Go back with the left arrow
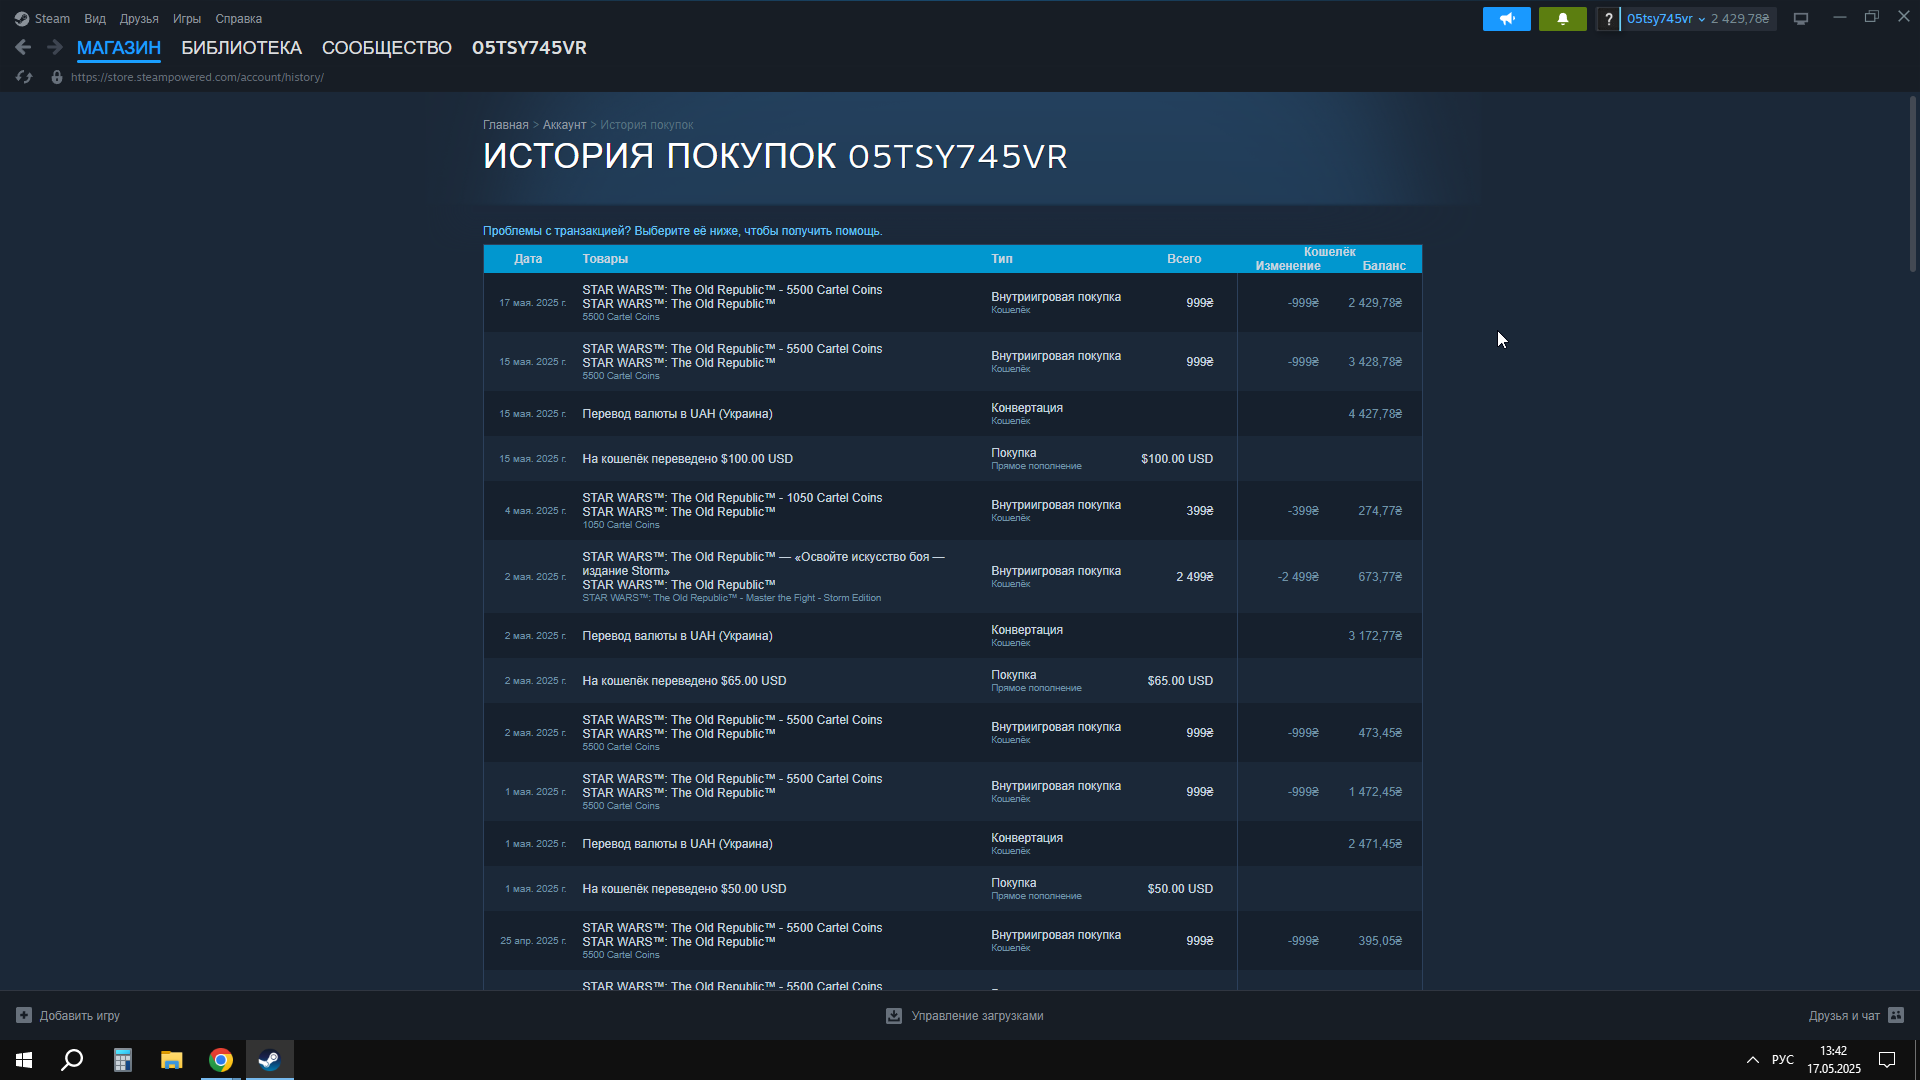The width and height of the screenshot is (1920, 1080). coord(23,47)
